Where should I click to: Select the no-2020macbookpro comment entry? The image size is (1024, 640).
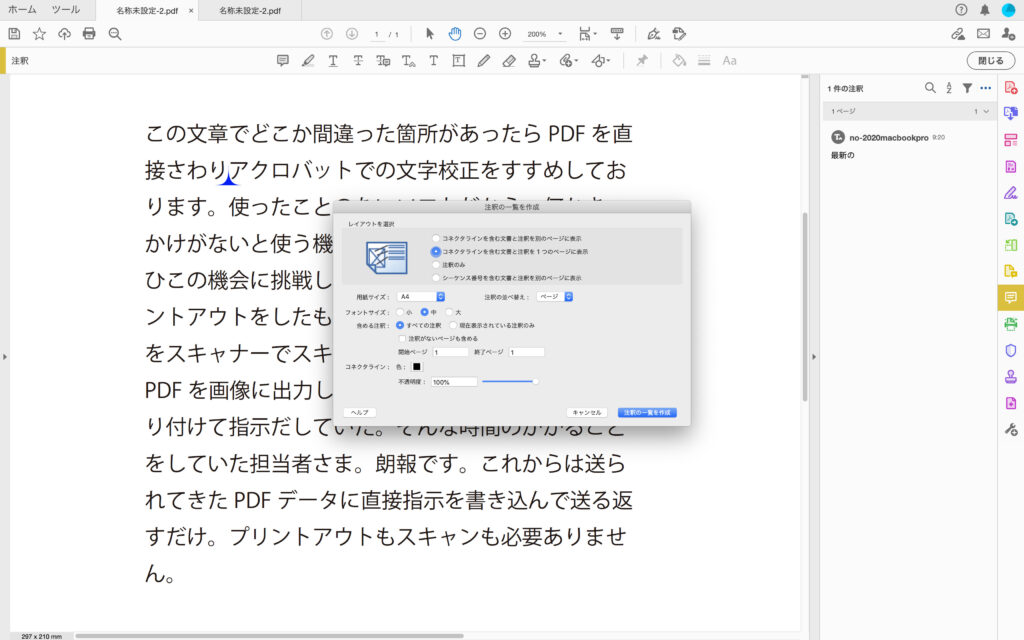coord(908,146)
